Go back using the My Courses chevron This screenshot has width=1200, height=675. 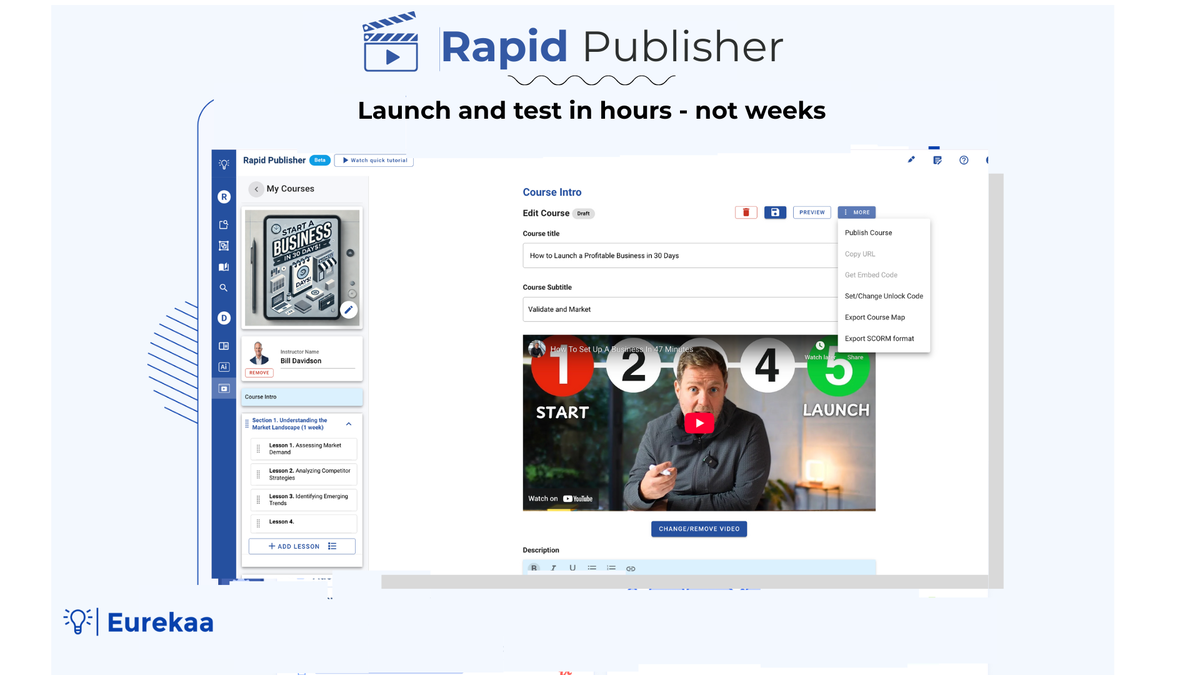pos(256,188)
